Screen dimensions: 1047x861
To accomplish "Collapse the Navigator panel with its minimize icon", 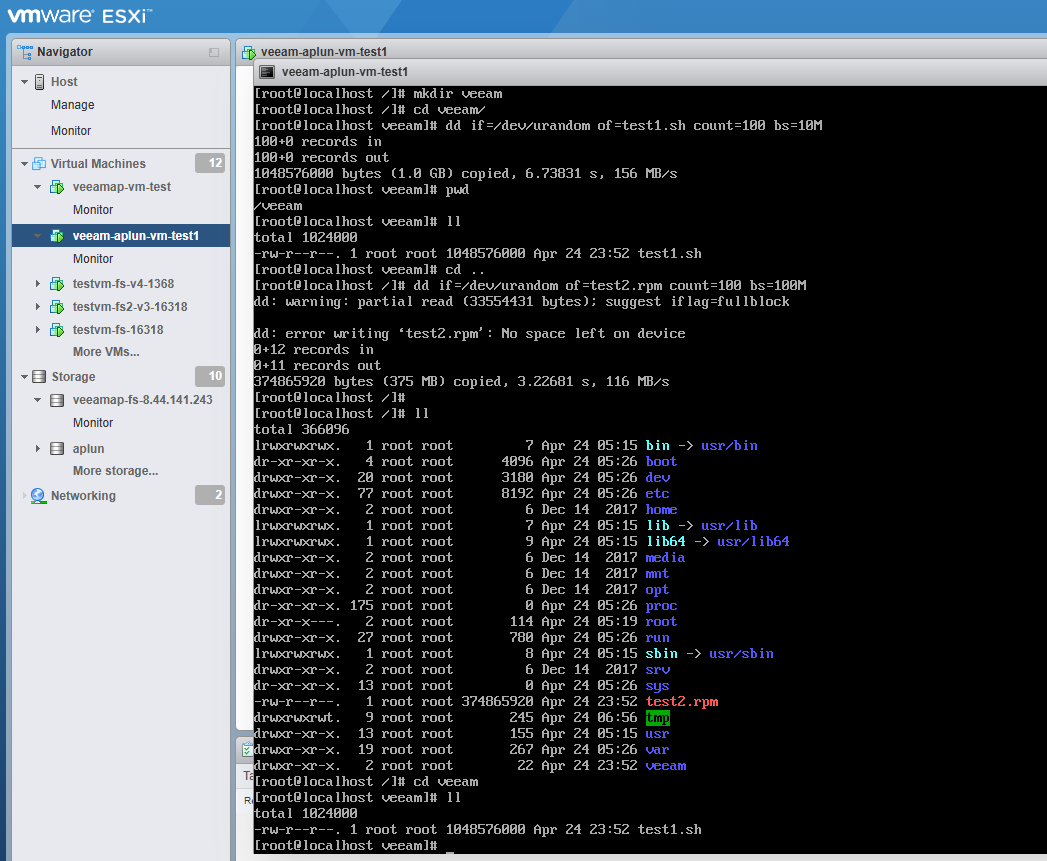I will [x=214, y=52].
